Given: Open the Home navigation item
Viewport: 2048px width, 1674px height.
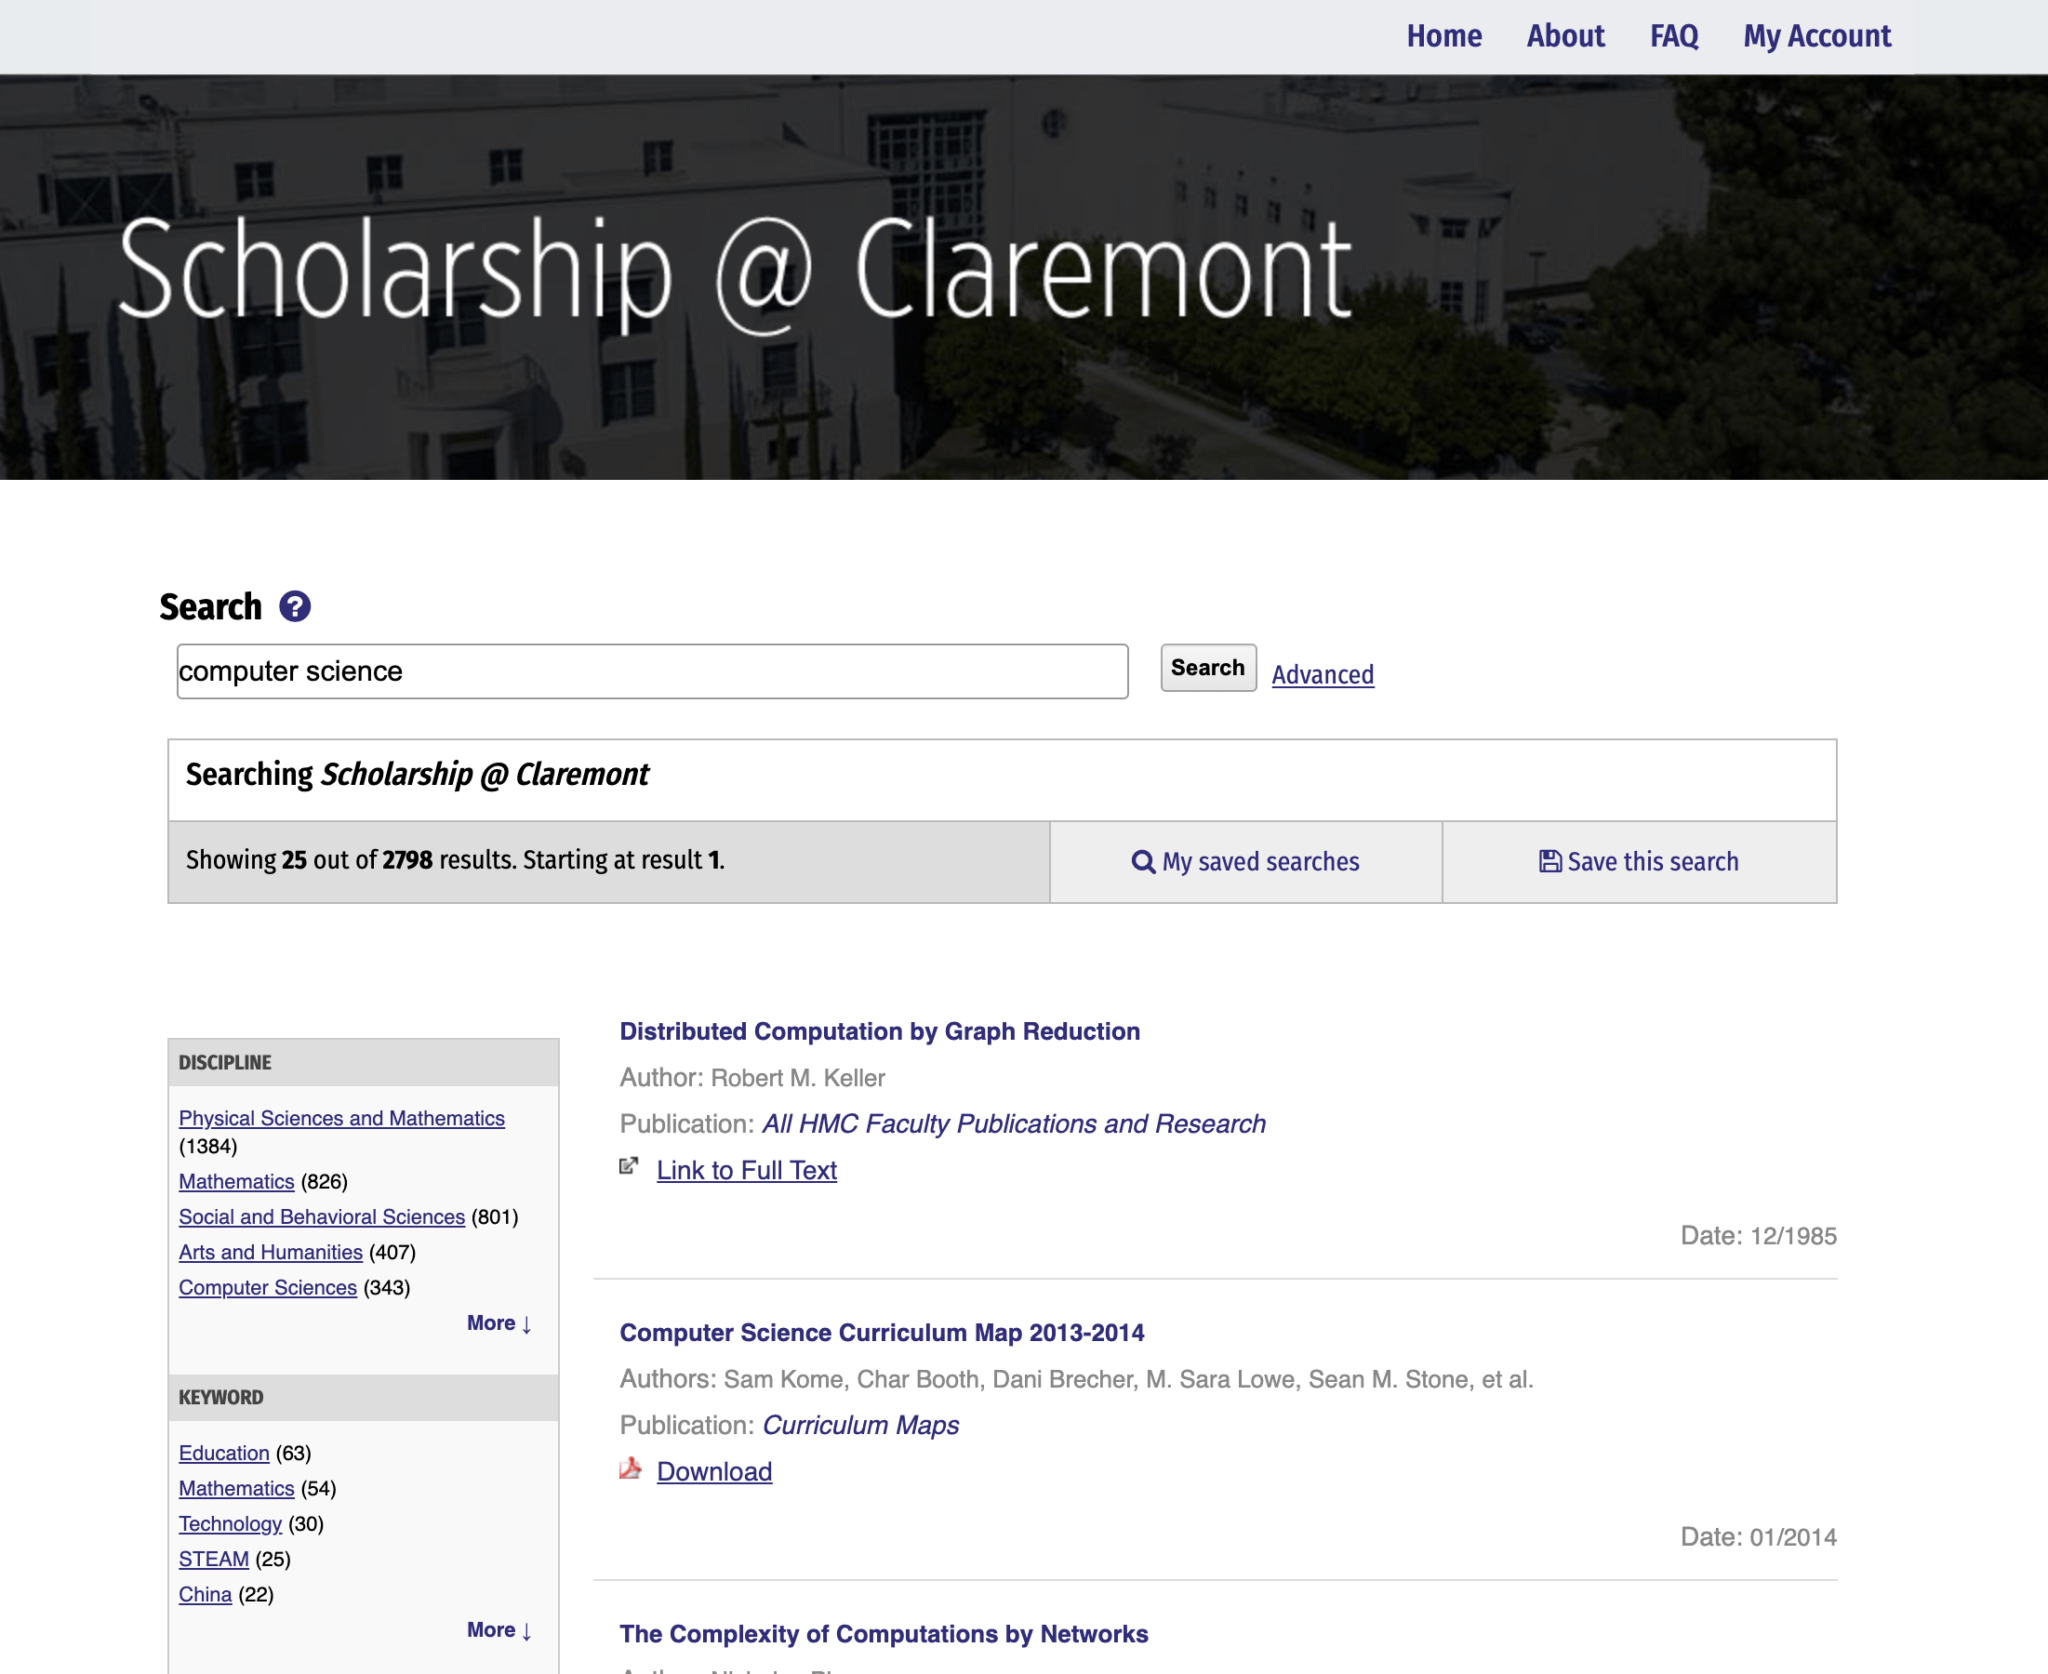Looking at the screenshot, I should (x=1444, y=36).
